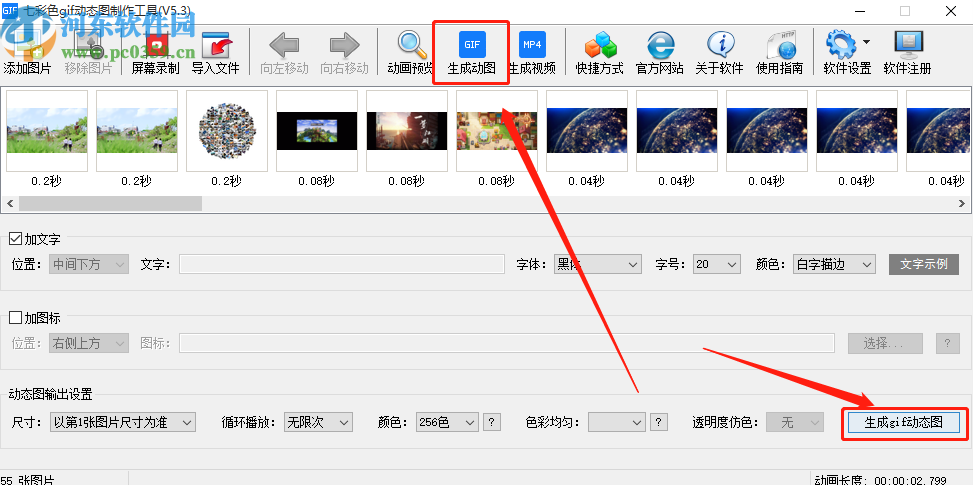The width and height of the screenshot is (973, 485).
Task: Click the 生成视频 MP4 toolbar icon
Action: [532, 45]
